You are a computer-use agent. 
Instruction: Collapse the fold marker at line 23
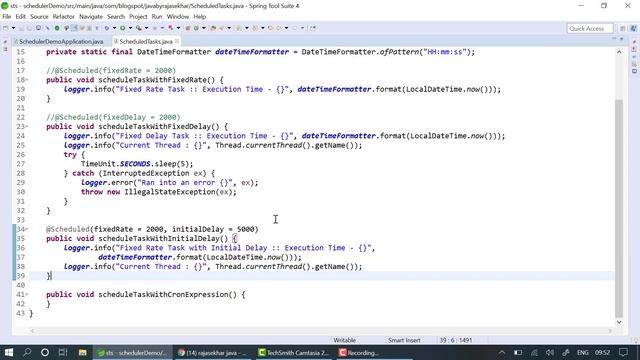coord(27,126)
